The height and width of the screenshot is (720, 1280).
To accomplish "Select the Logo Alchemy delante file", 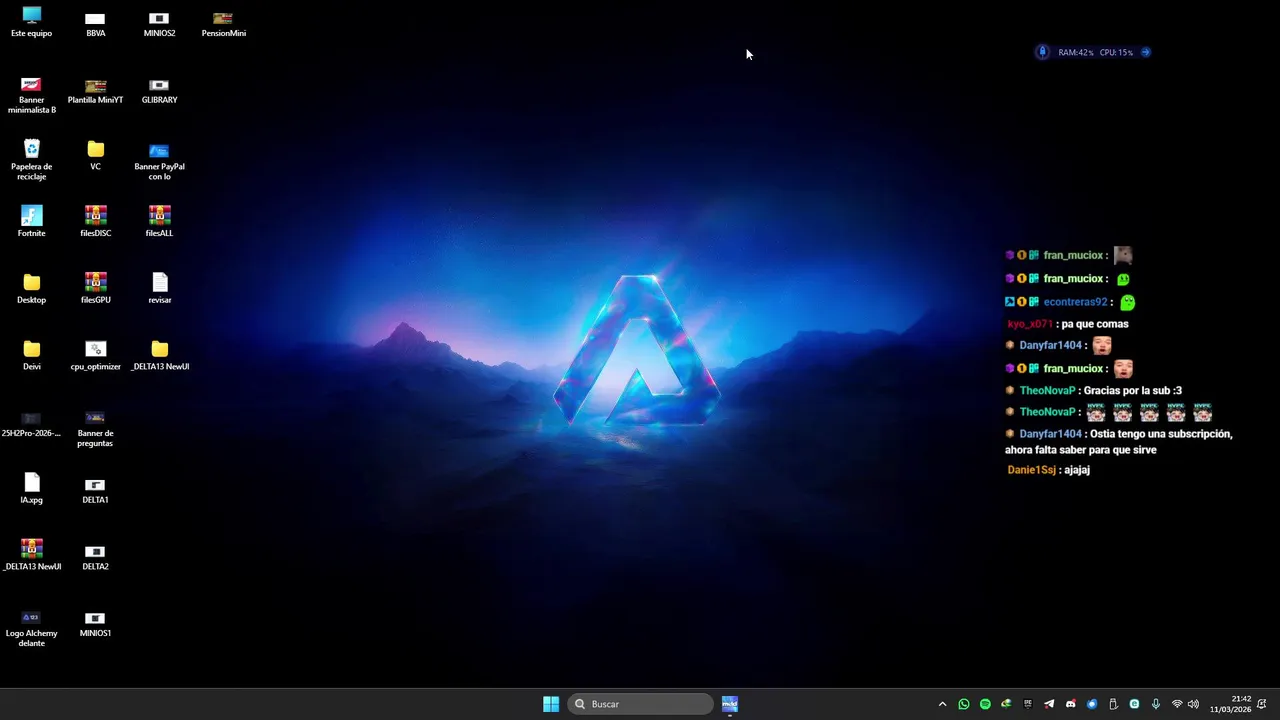I will pos(31,628).
